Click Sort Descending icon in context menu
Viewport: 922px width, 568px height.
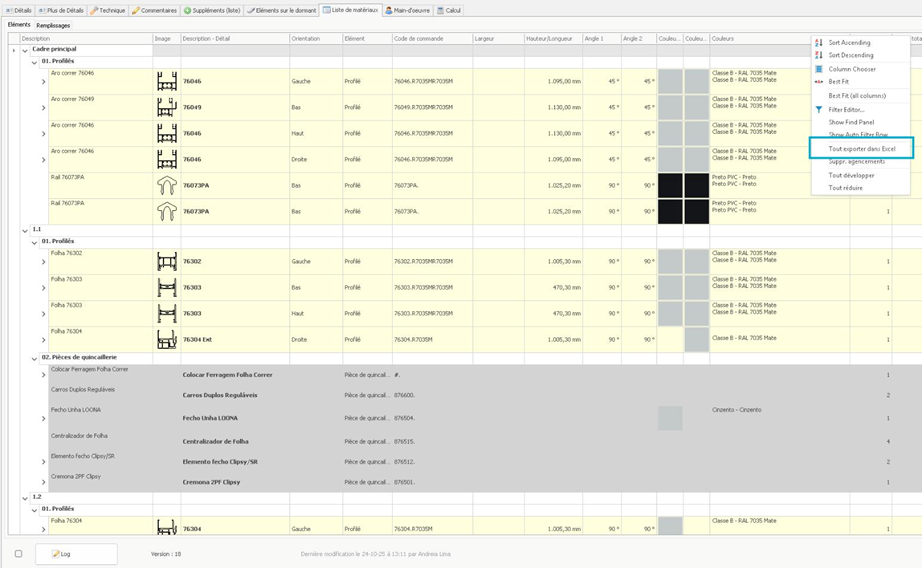pos(819,56)
